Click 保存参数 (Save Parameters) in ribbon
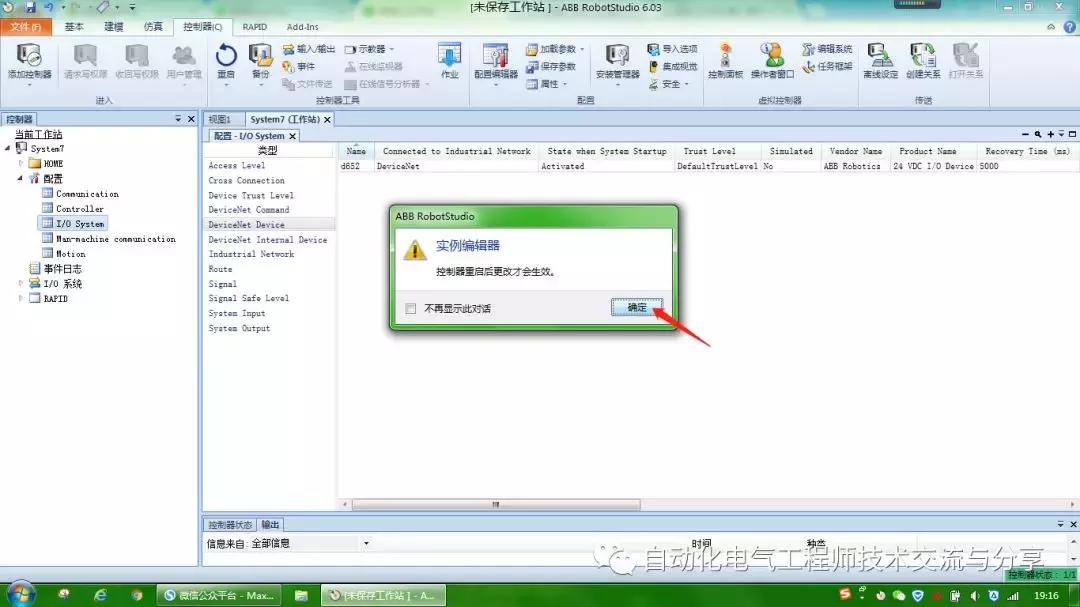The height and width of the screenshot is (607, 1080). [x=551, y=66]
